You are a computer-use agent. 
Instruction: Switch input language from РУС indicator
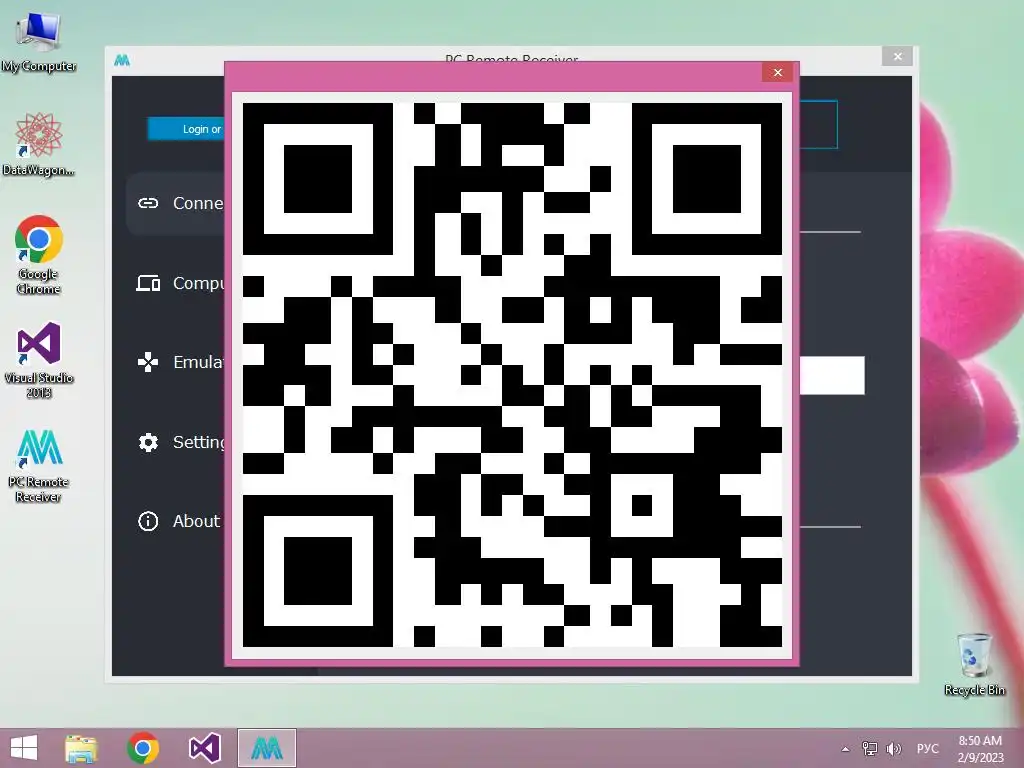(x=927, y=748)
